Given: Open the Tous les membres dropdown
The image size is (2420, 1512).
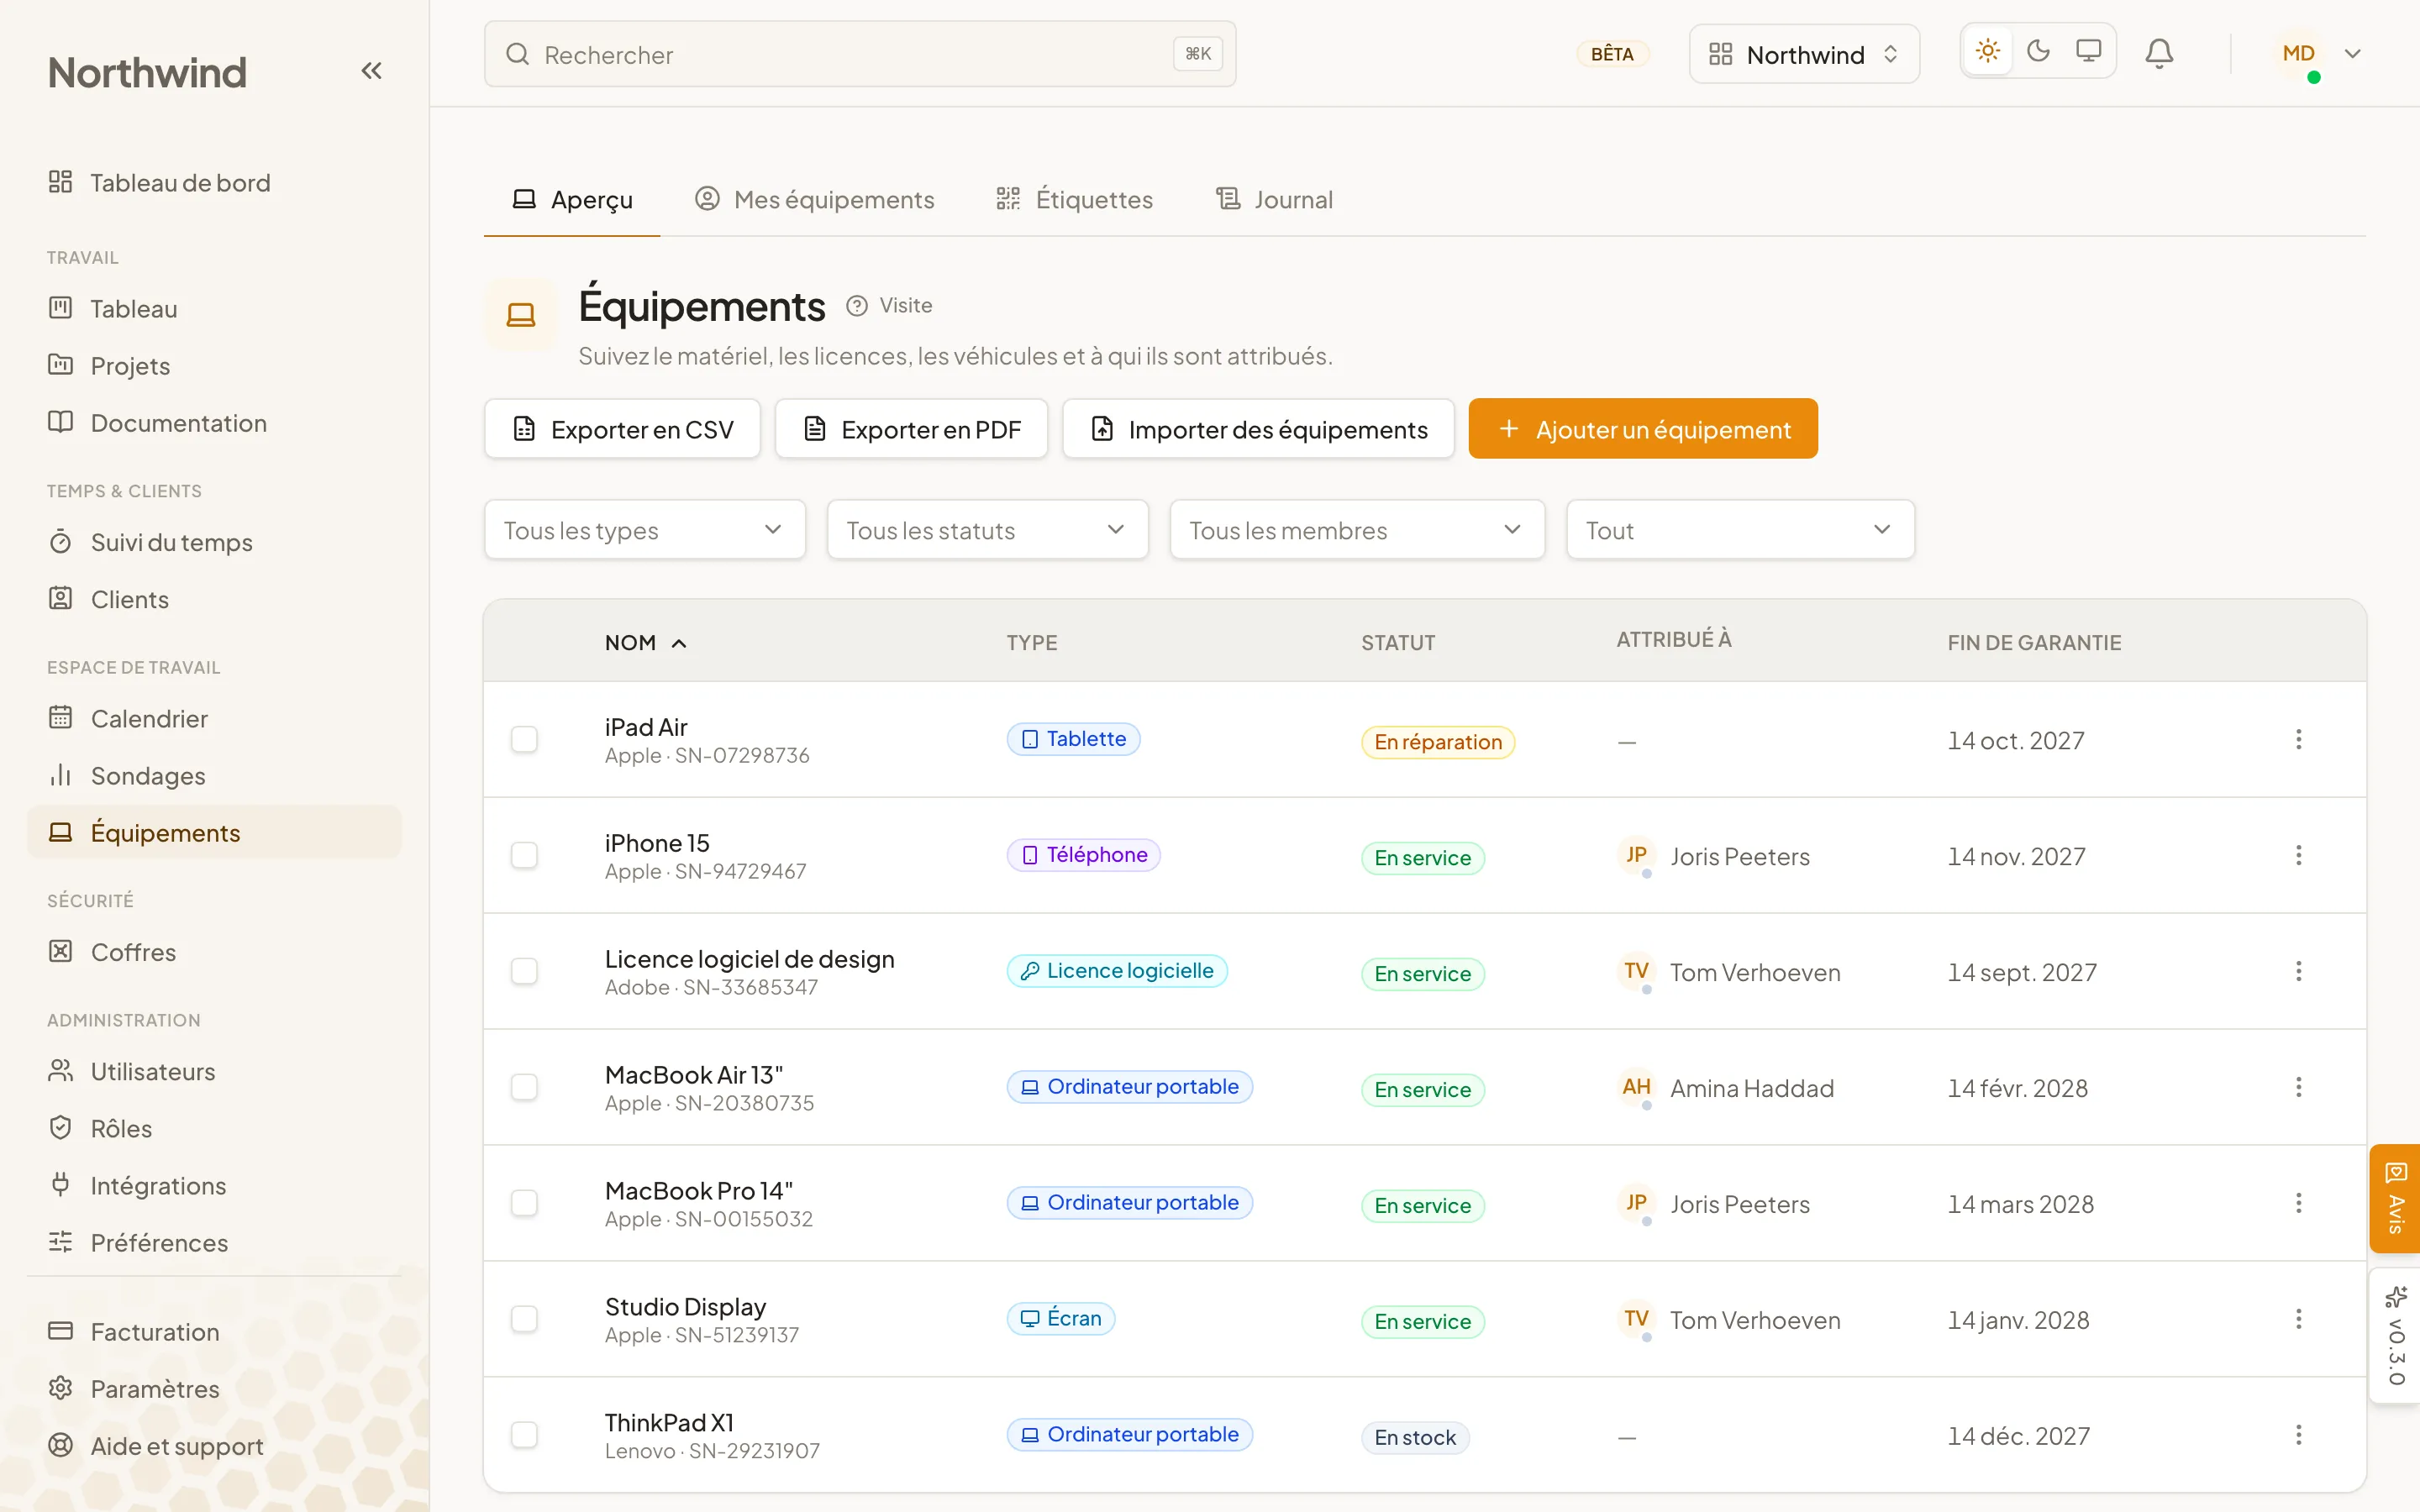Looking at the screenshot, I should [1357, 530].
